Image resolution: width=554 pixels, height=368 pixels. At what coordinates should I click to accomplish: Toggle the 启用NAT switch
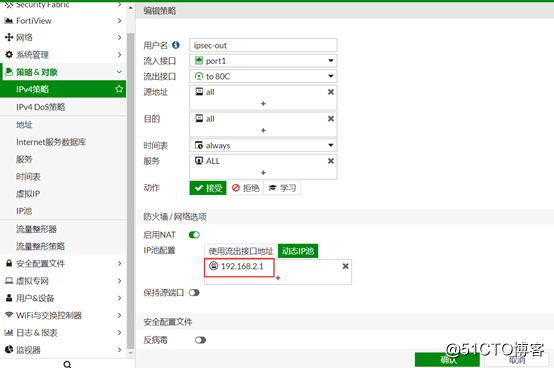point(194,235)
